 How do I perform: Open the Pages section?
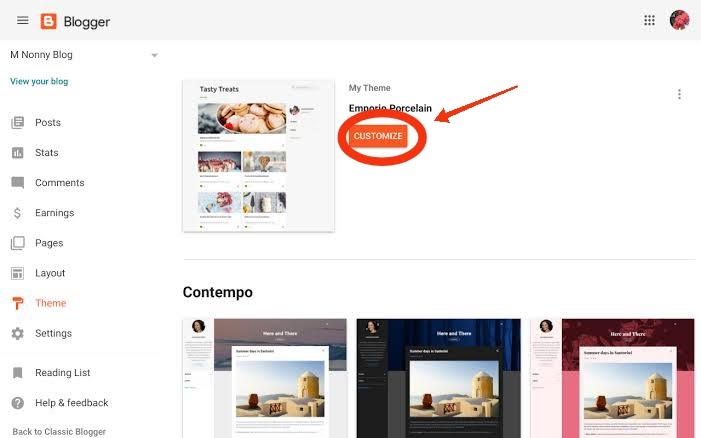(49, 243)
